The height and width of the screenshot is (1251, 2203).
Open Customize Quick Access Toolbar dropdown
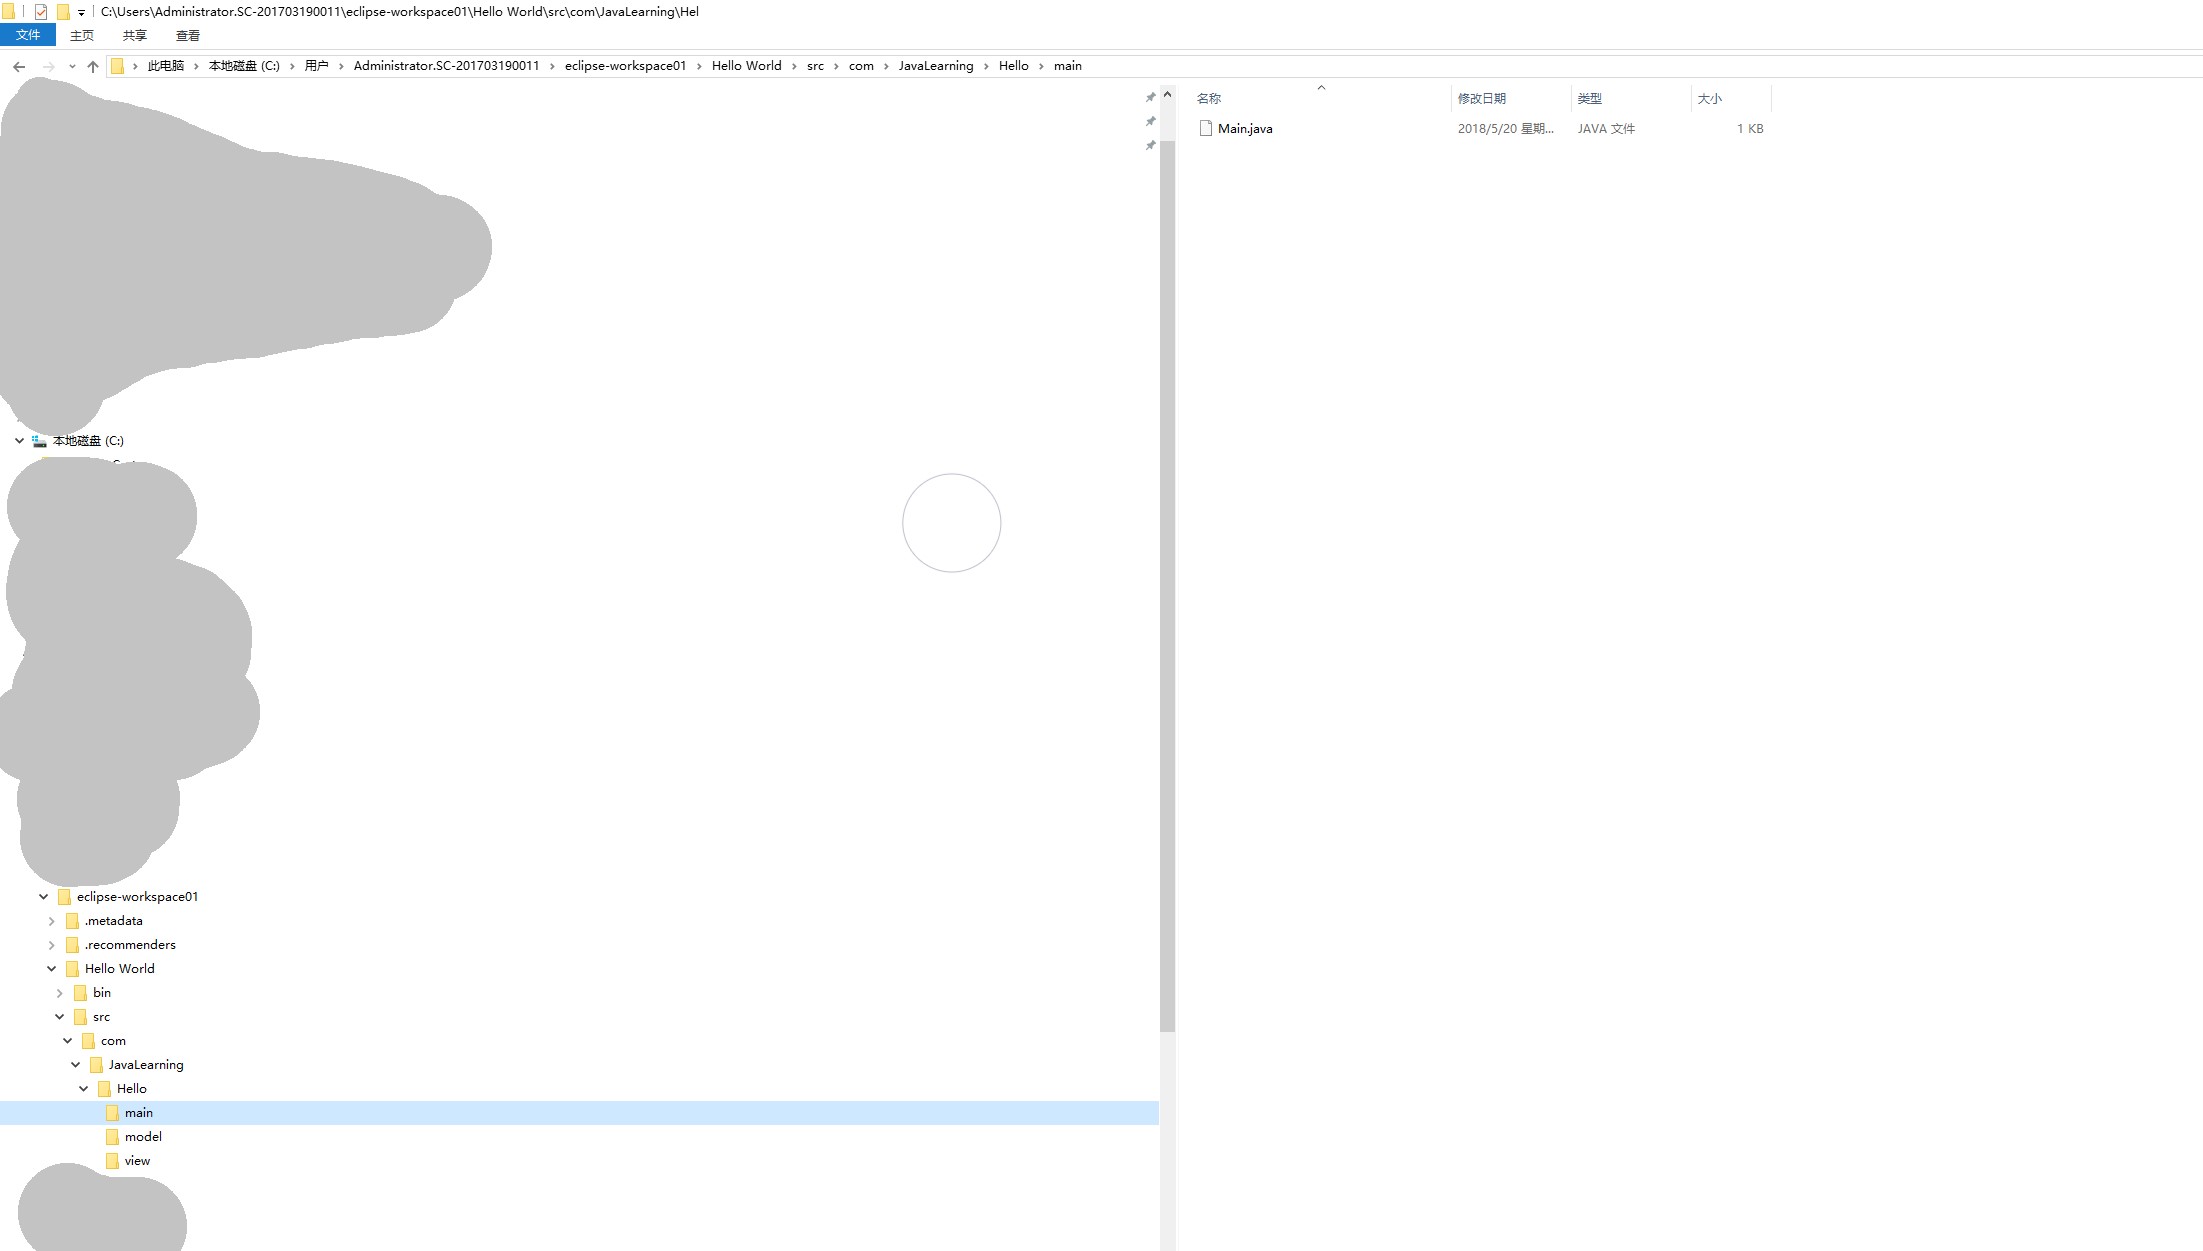pyautogui.click(x=81, y=13)
